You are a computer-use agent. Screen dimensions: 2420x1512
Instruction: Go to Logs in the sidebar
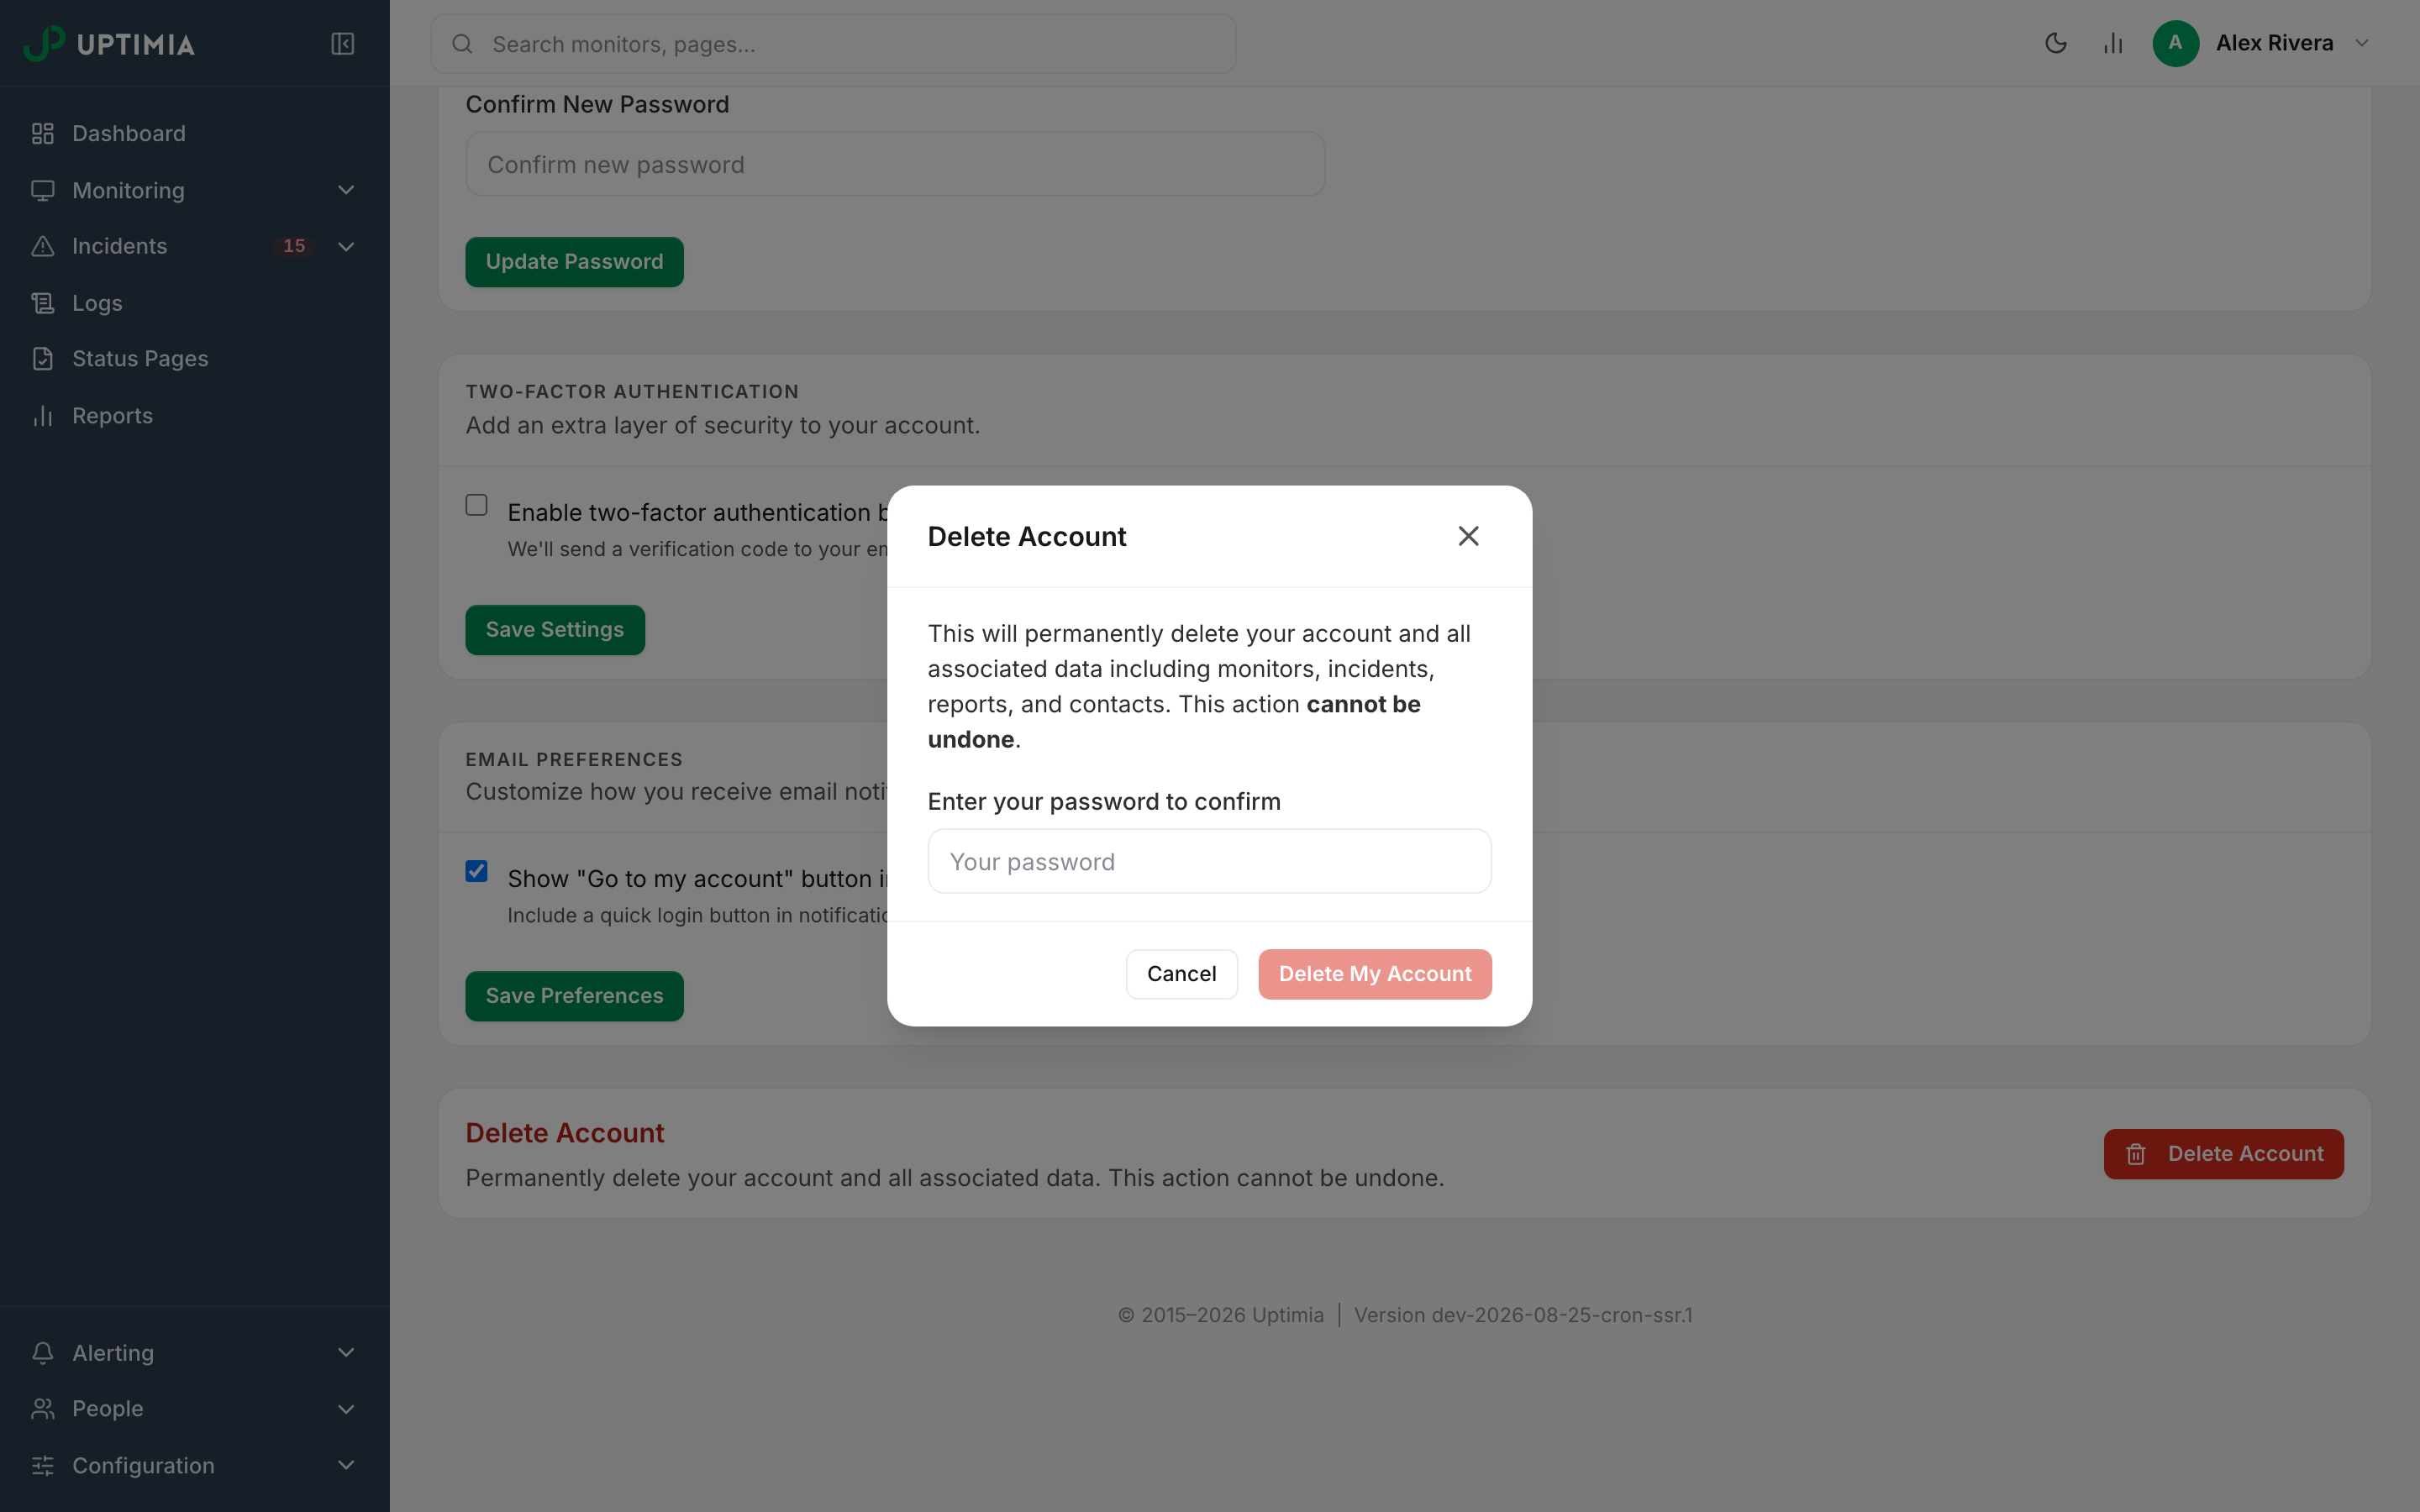tap(194, 303)
